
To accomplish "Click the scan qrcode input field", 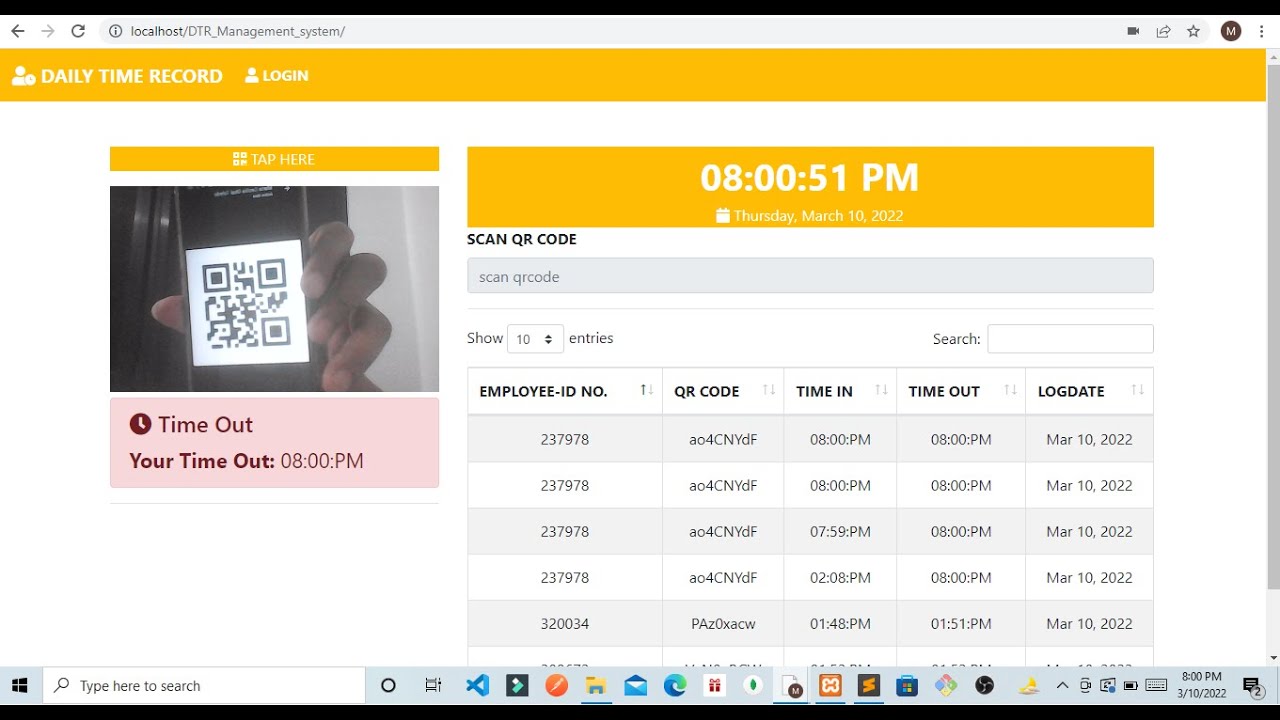I will tap(810, 276).
